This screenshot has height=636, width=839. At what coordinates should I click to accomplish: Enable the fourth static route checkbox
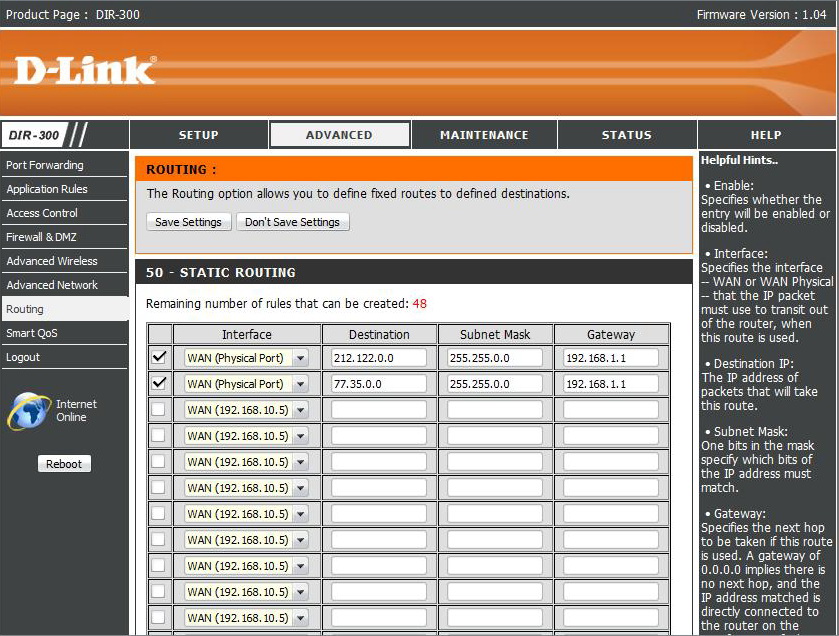[159, 436]
